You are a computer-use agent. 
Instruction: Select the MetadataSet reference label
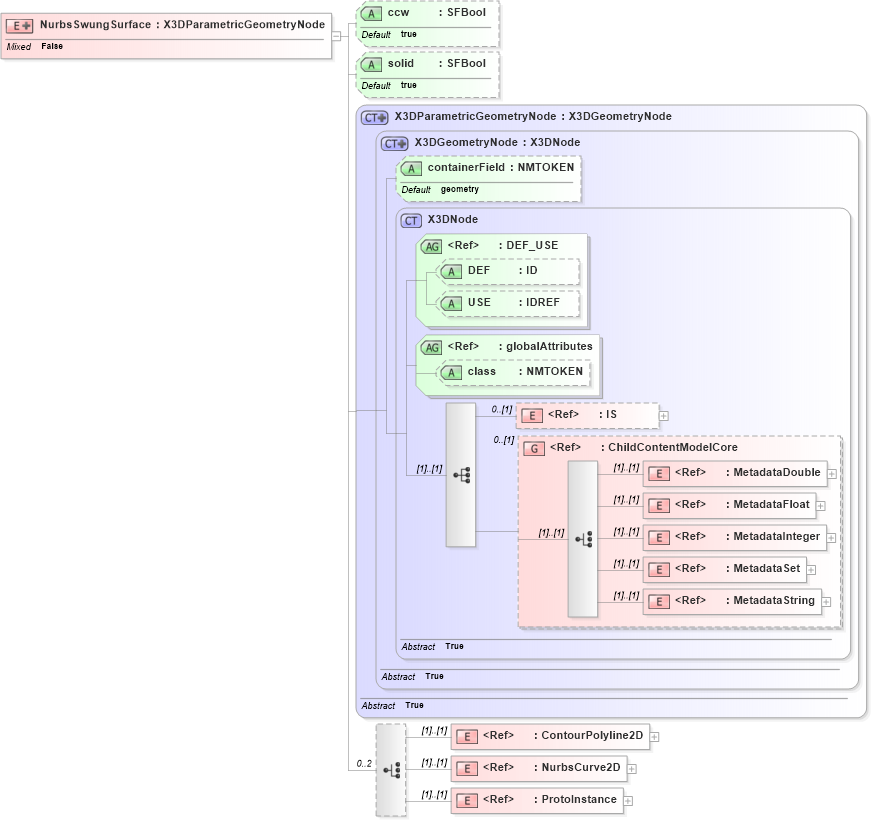pyautogui.click(x=738, y=568)
